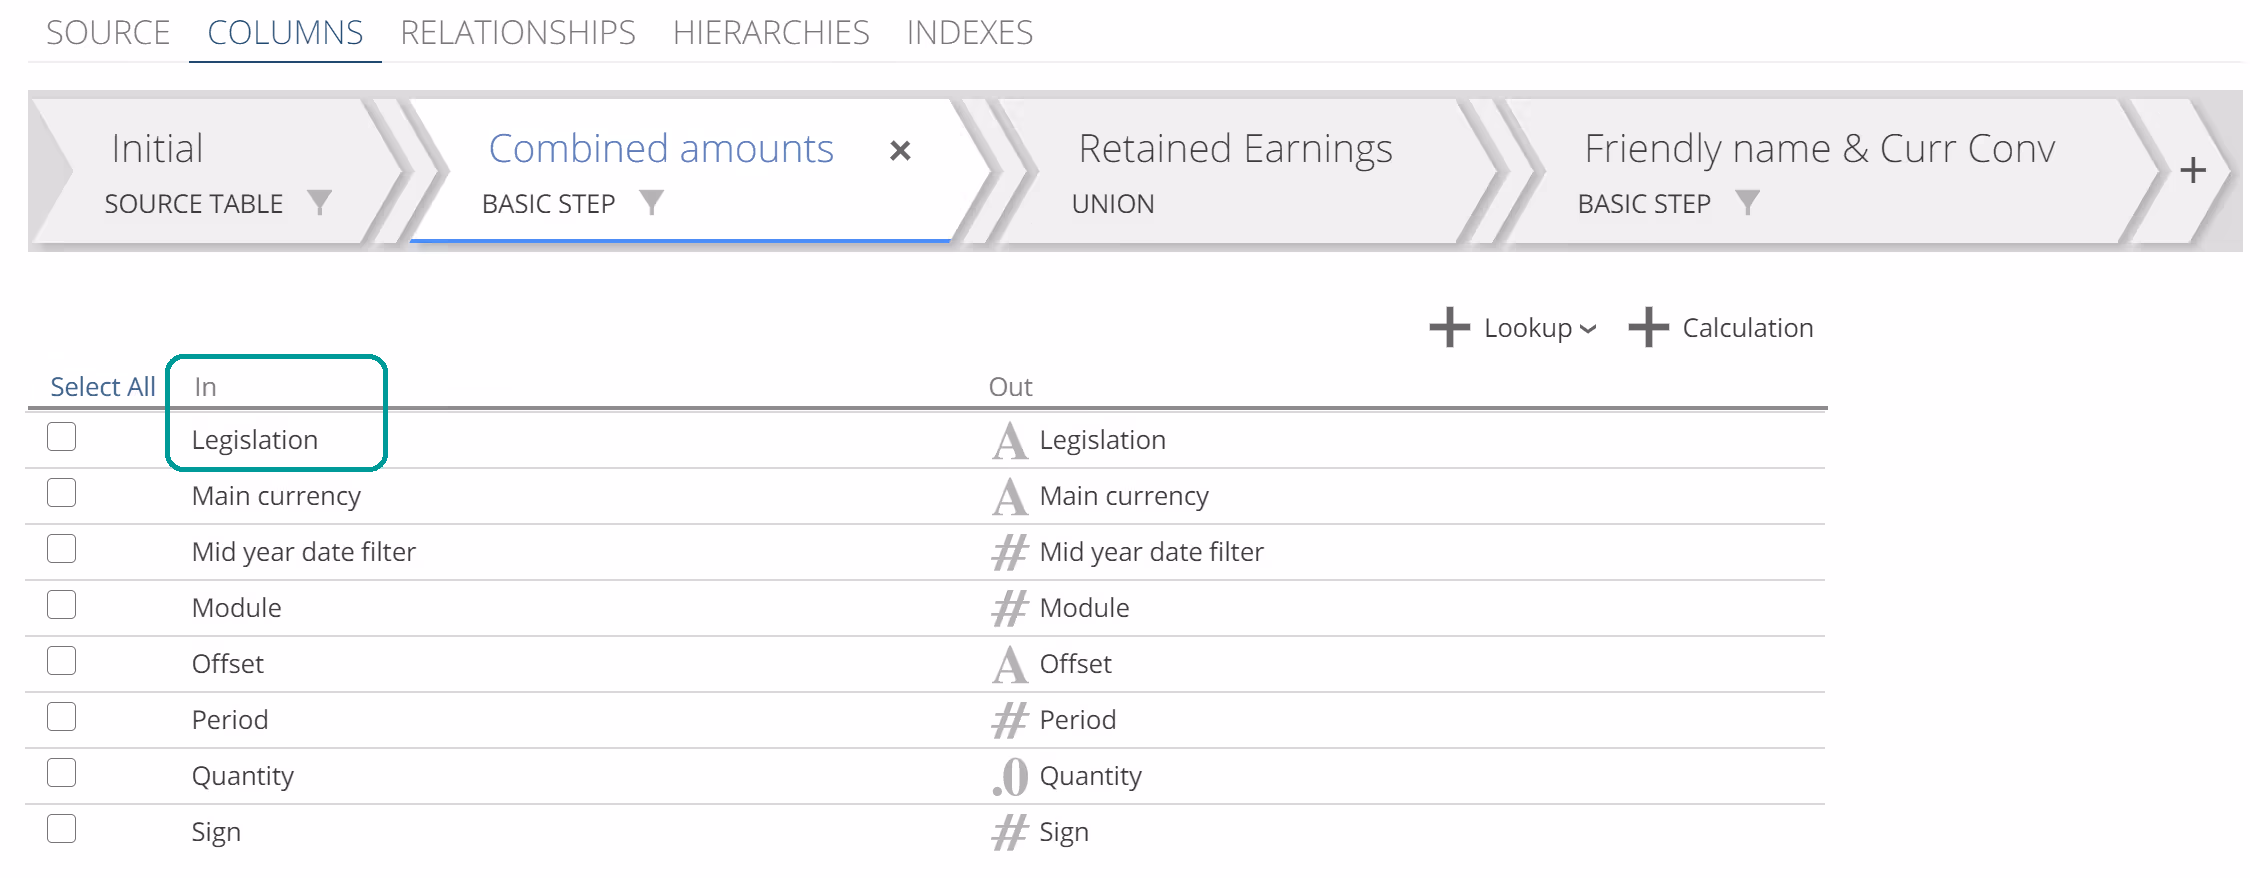Image resolution: width=2250 pixels, height=878 pixels.
Task: Add a new Calculation column
Action: click(x=1721, y=328)
